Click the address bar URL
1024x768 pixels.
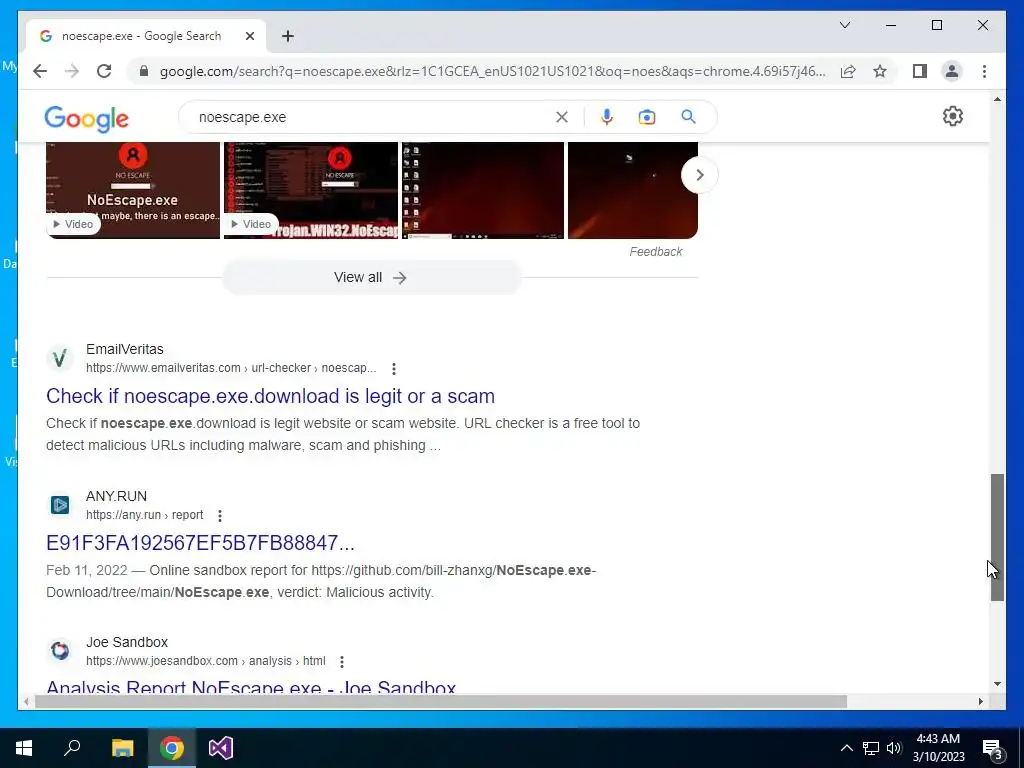(492, 71)
